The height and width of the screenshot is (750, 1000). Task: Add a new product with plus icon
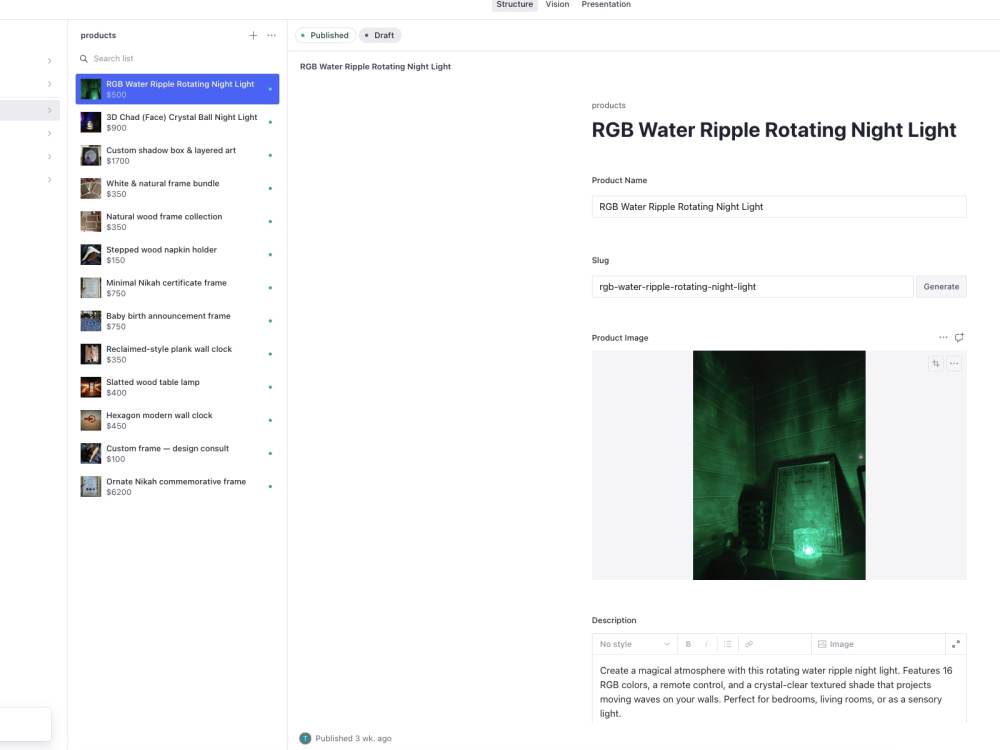pos(253,35)
